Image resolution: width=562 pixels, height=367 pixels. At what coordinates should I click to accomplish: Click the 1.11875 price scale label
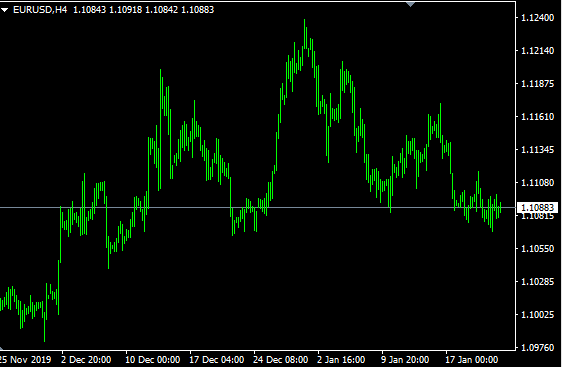[537, 84]
